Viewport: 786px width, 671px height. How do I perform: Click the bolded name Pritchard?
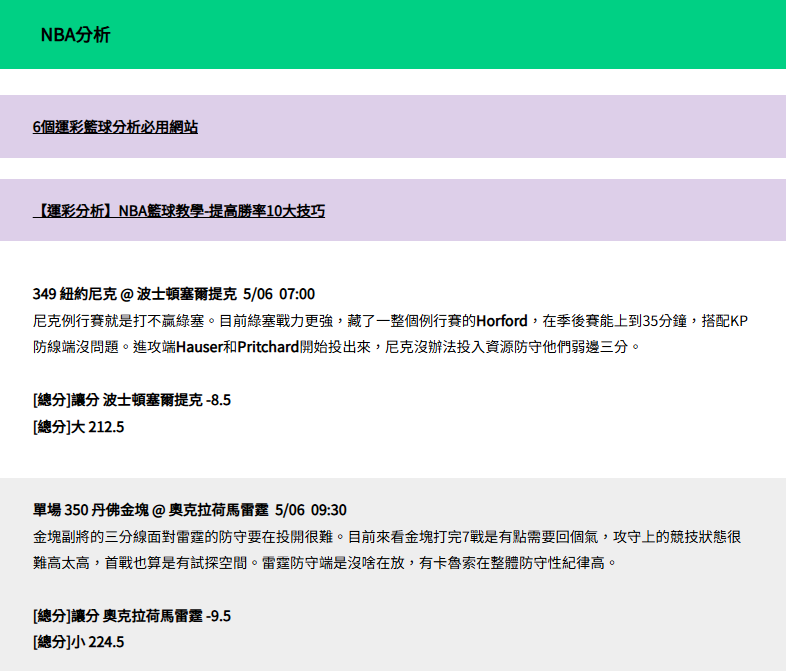tap(268, 347)
